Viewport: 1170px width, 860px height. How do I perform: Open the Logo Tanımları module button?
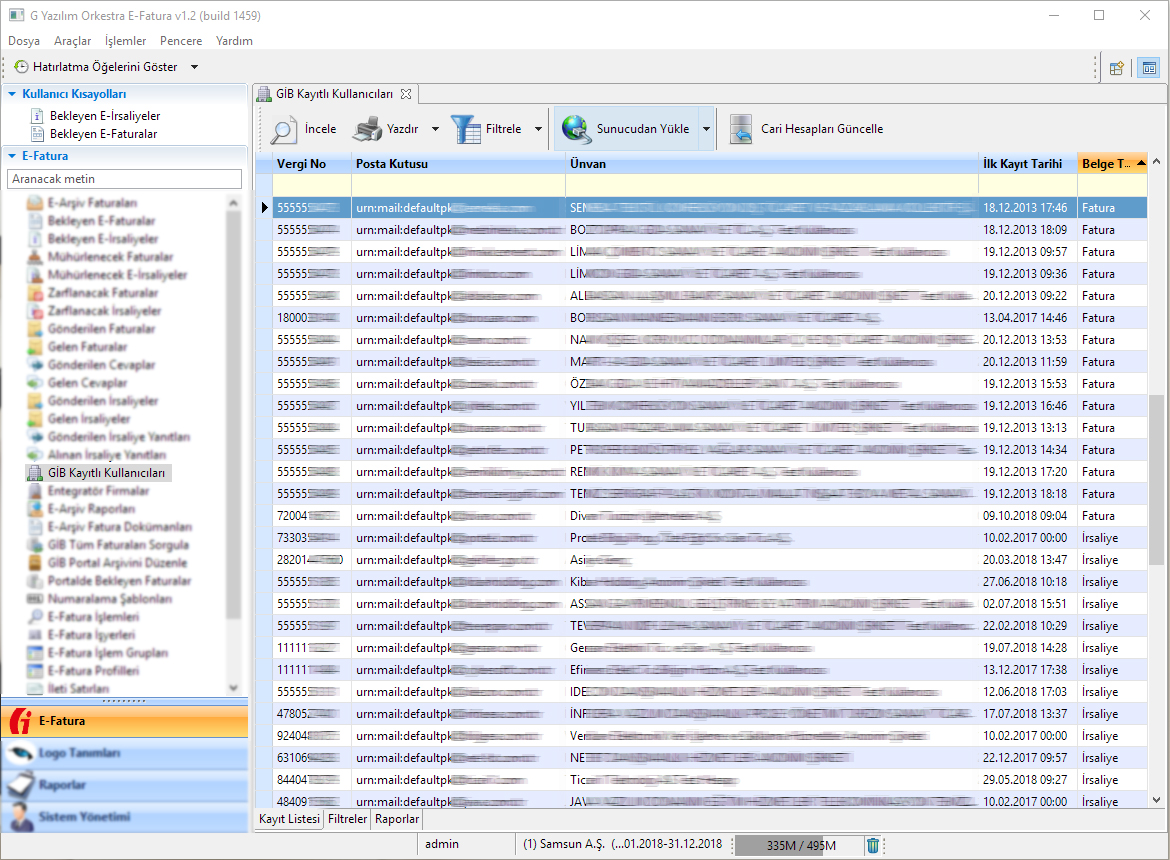80,753
